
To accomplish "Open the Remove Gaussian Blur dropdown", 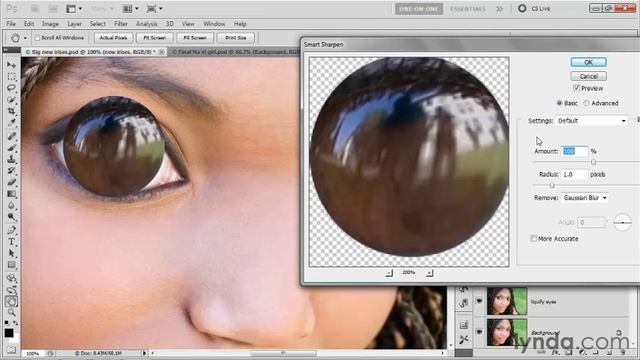I will coord(585,198).
